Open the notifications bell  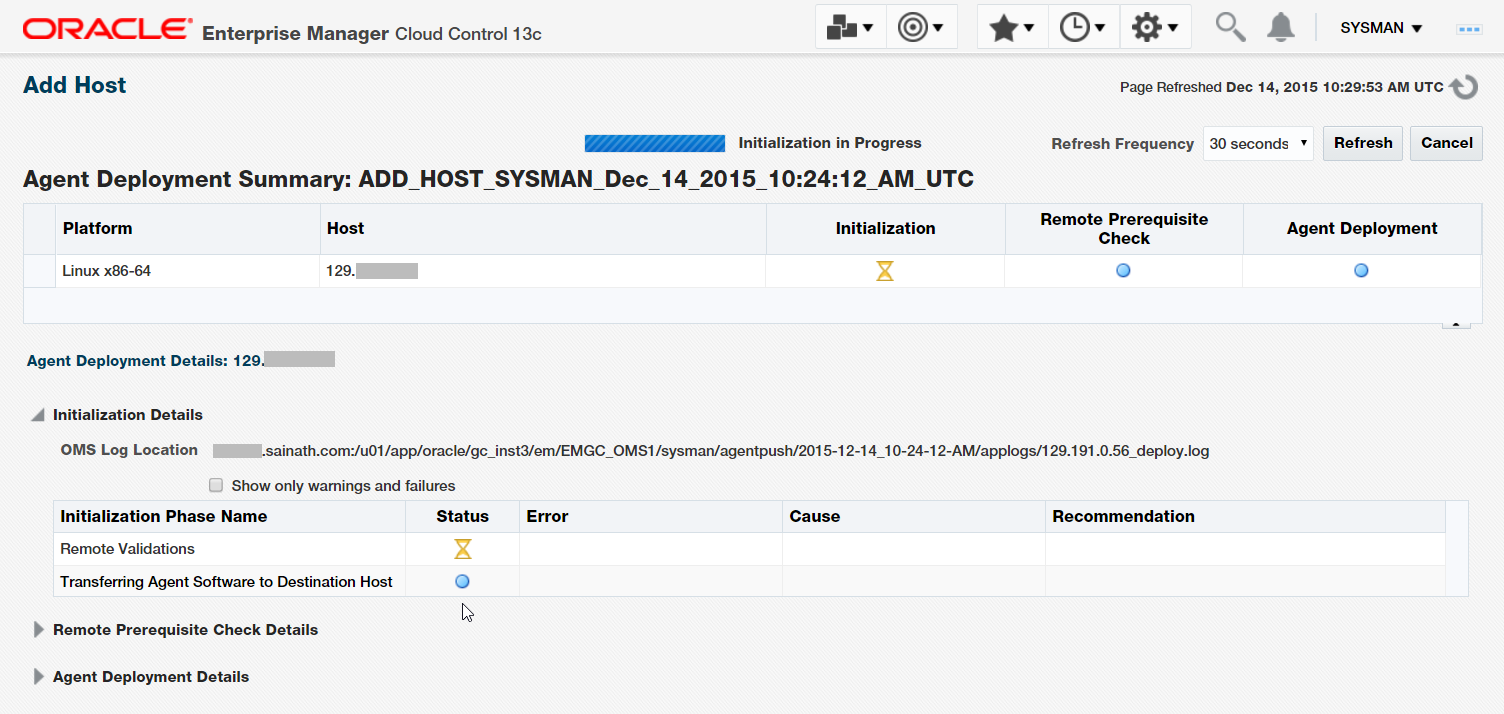1280,28
